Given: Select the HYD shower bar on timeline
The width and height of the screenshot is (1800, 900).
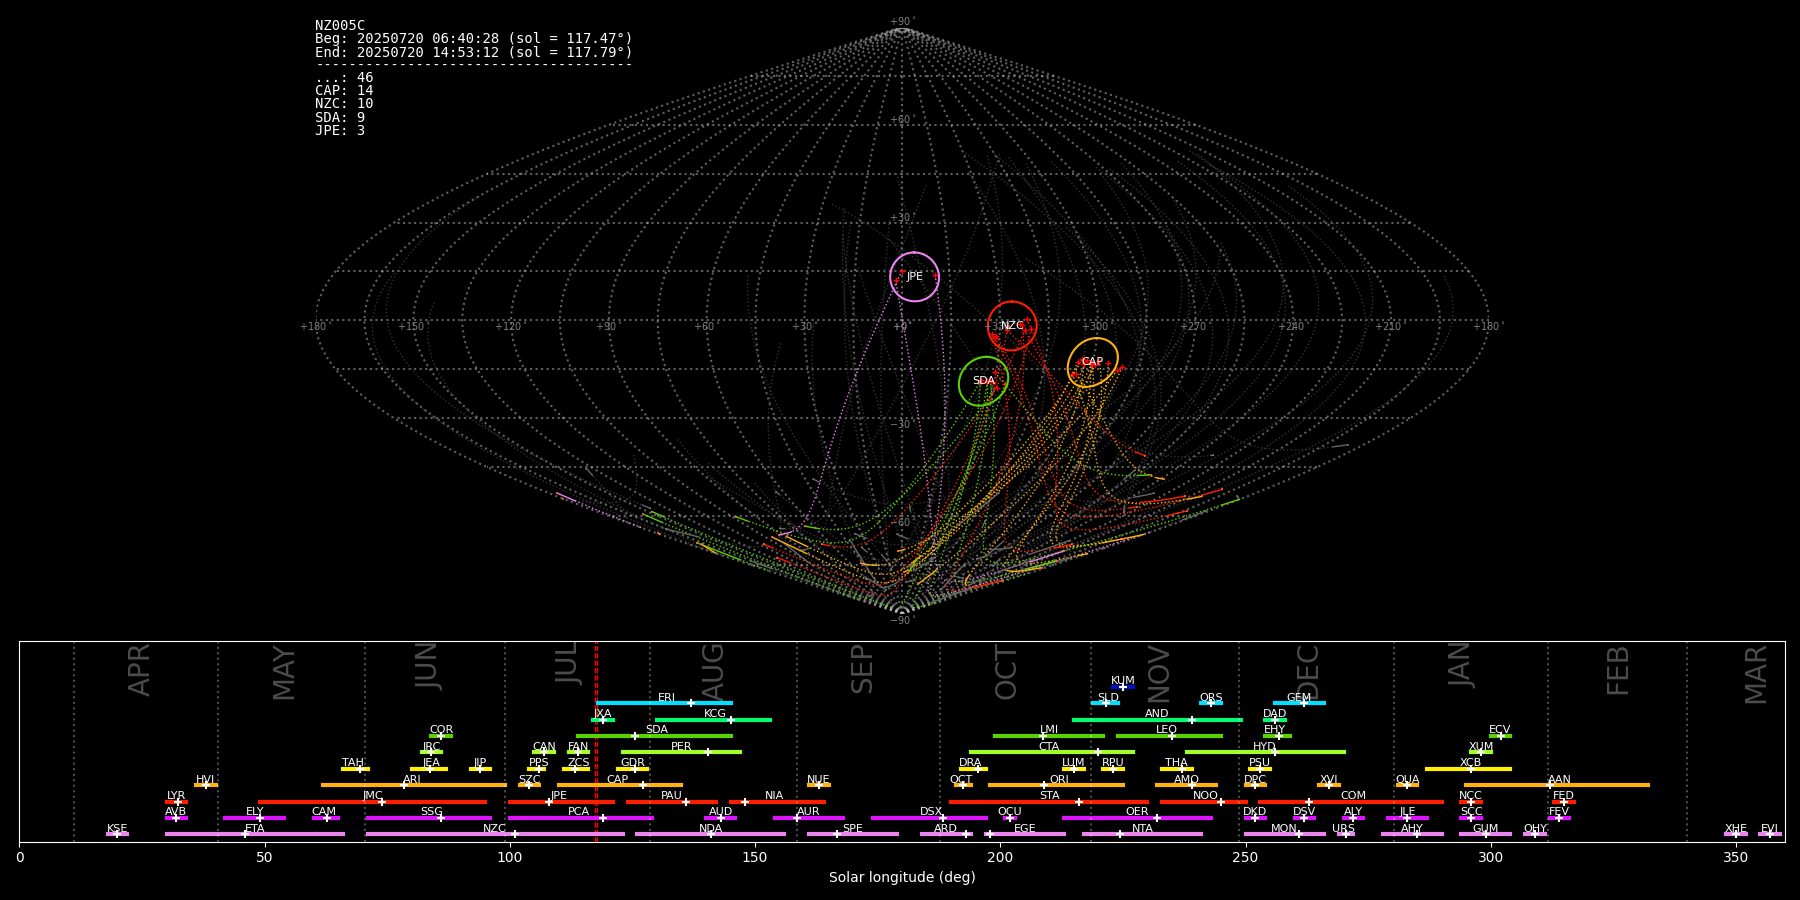Looking at the screenshot, I should click(1265, 752).
